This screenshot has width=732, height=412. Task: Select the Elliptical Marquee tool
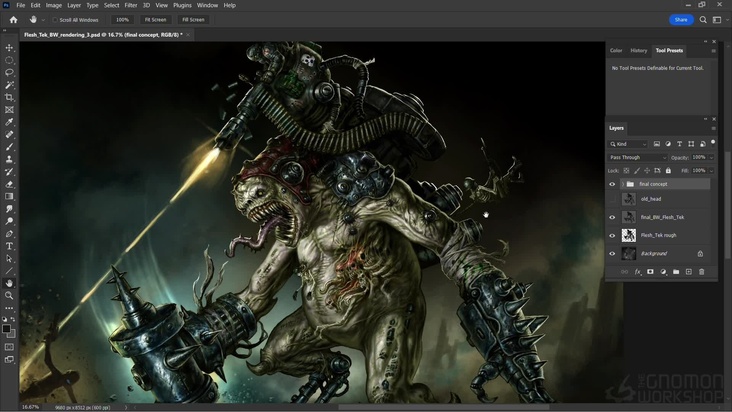tap(9, 60)
